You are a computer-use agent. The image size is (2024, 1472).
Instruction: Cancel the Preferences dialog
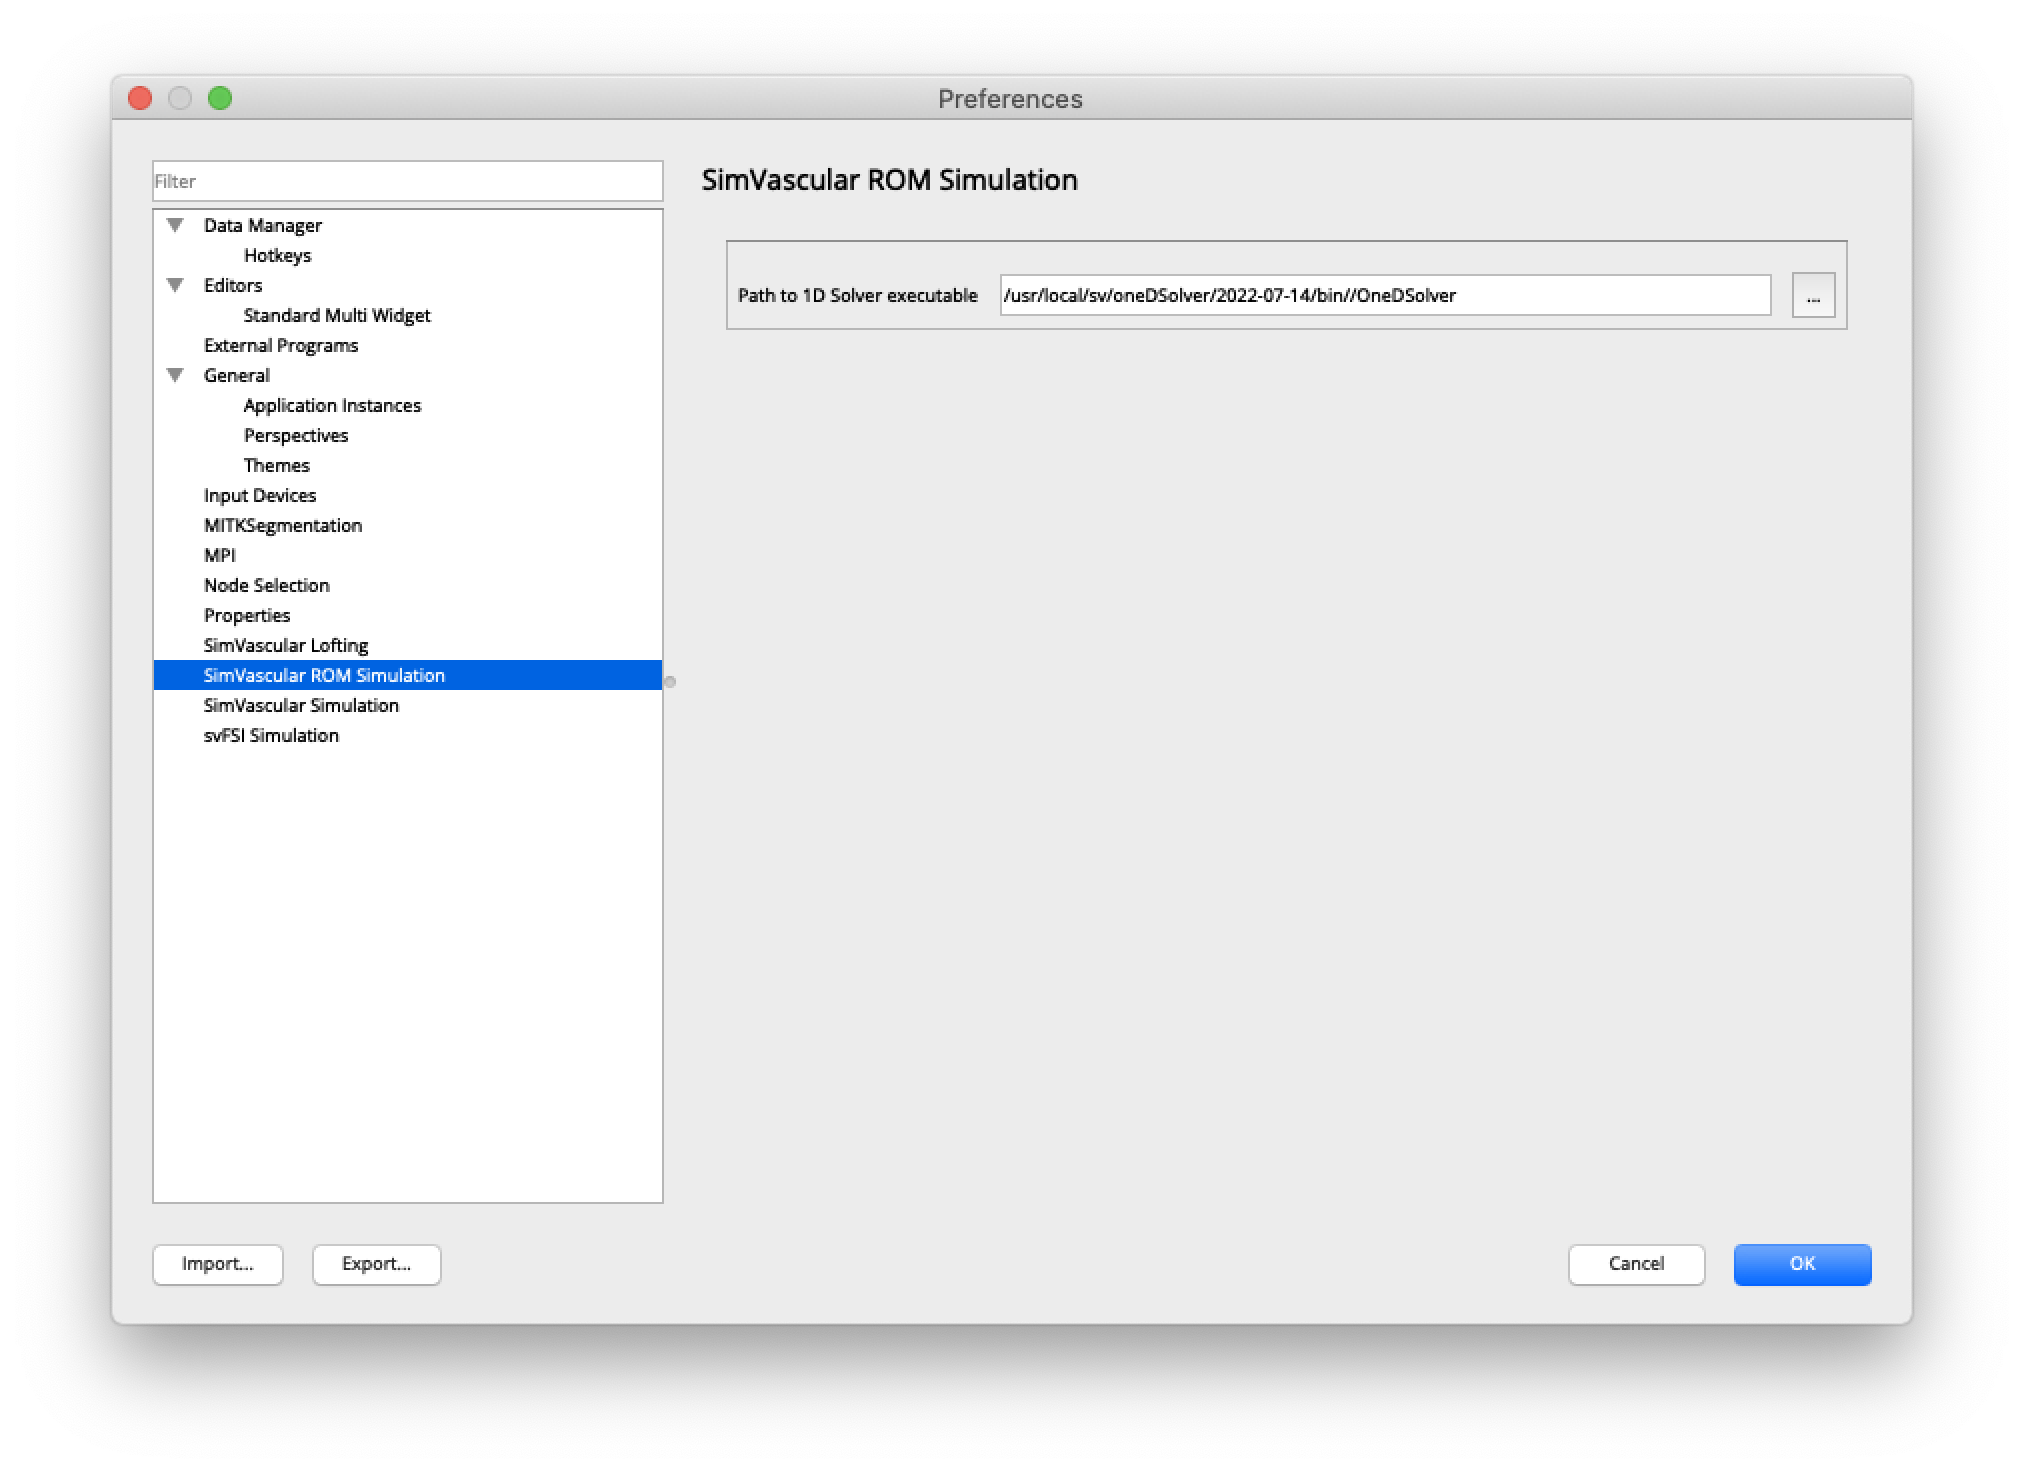(1636, 1264)
